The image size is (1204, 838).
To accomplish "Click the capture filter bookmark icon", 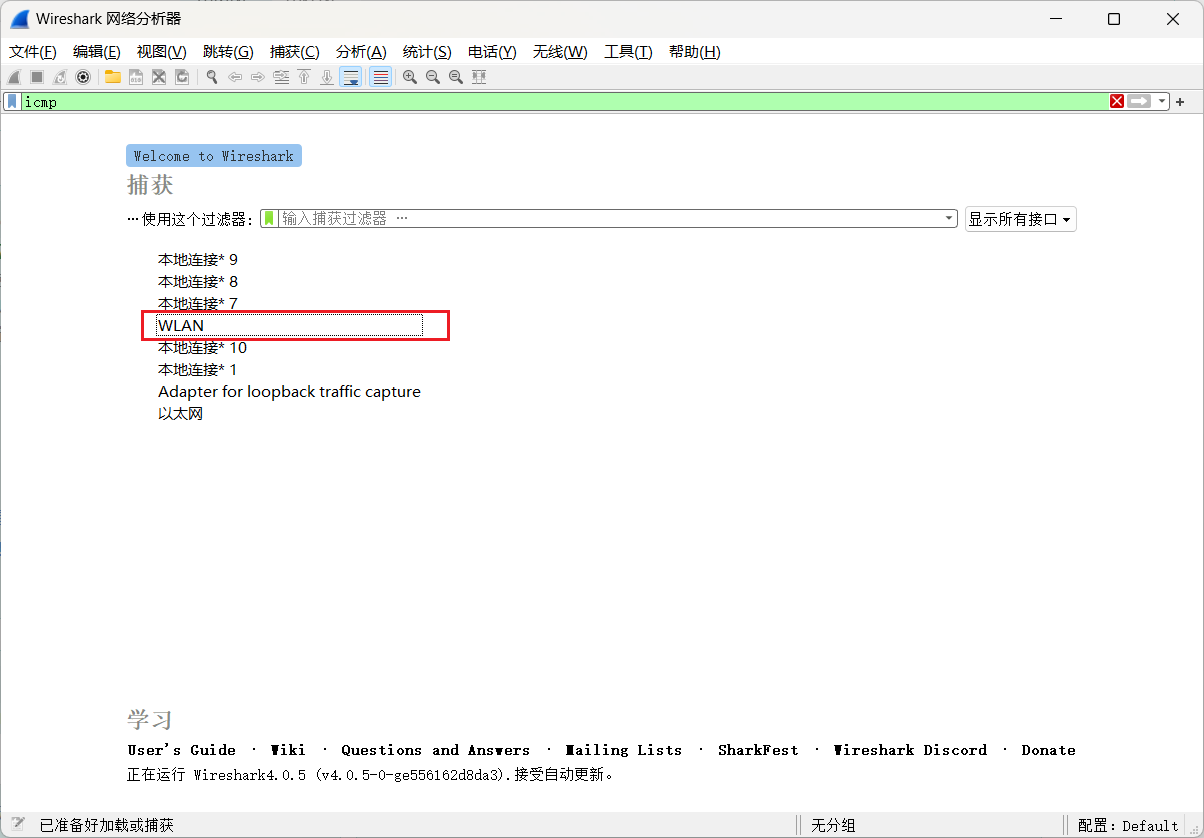I will 269,218.
